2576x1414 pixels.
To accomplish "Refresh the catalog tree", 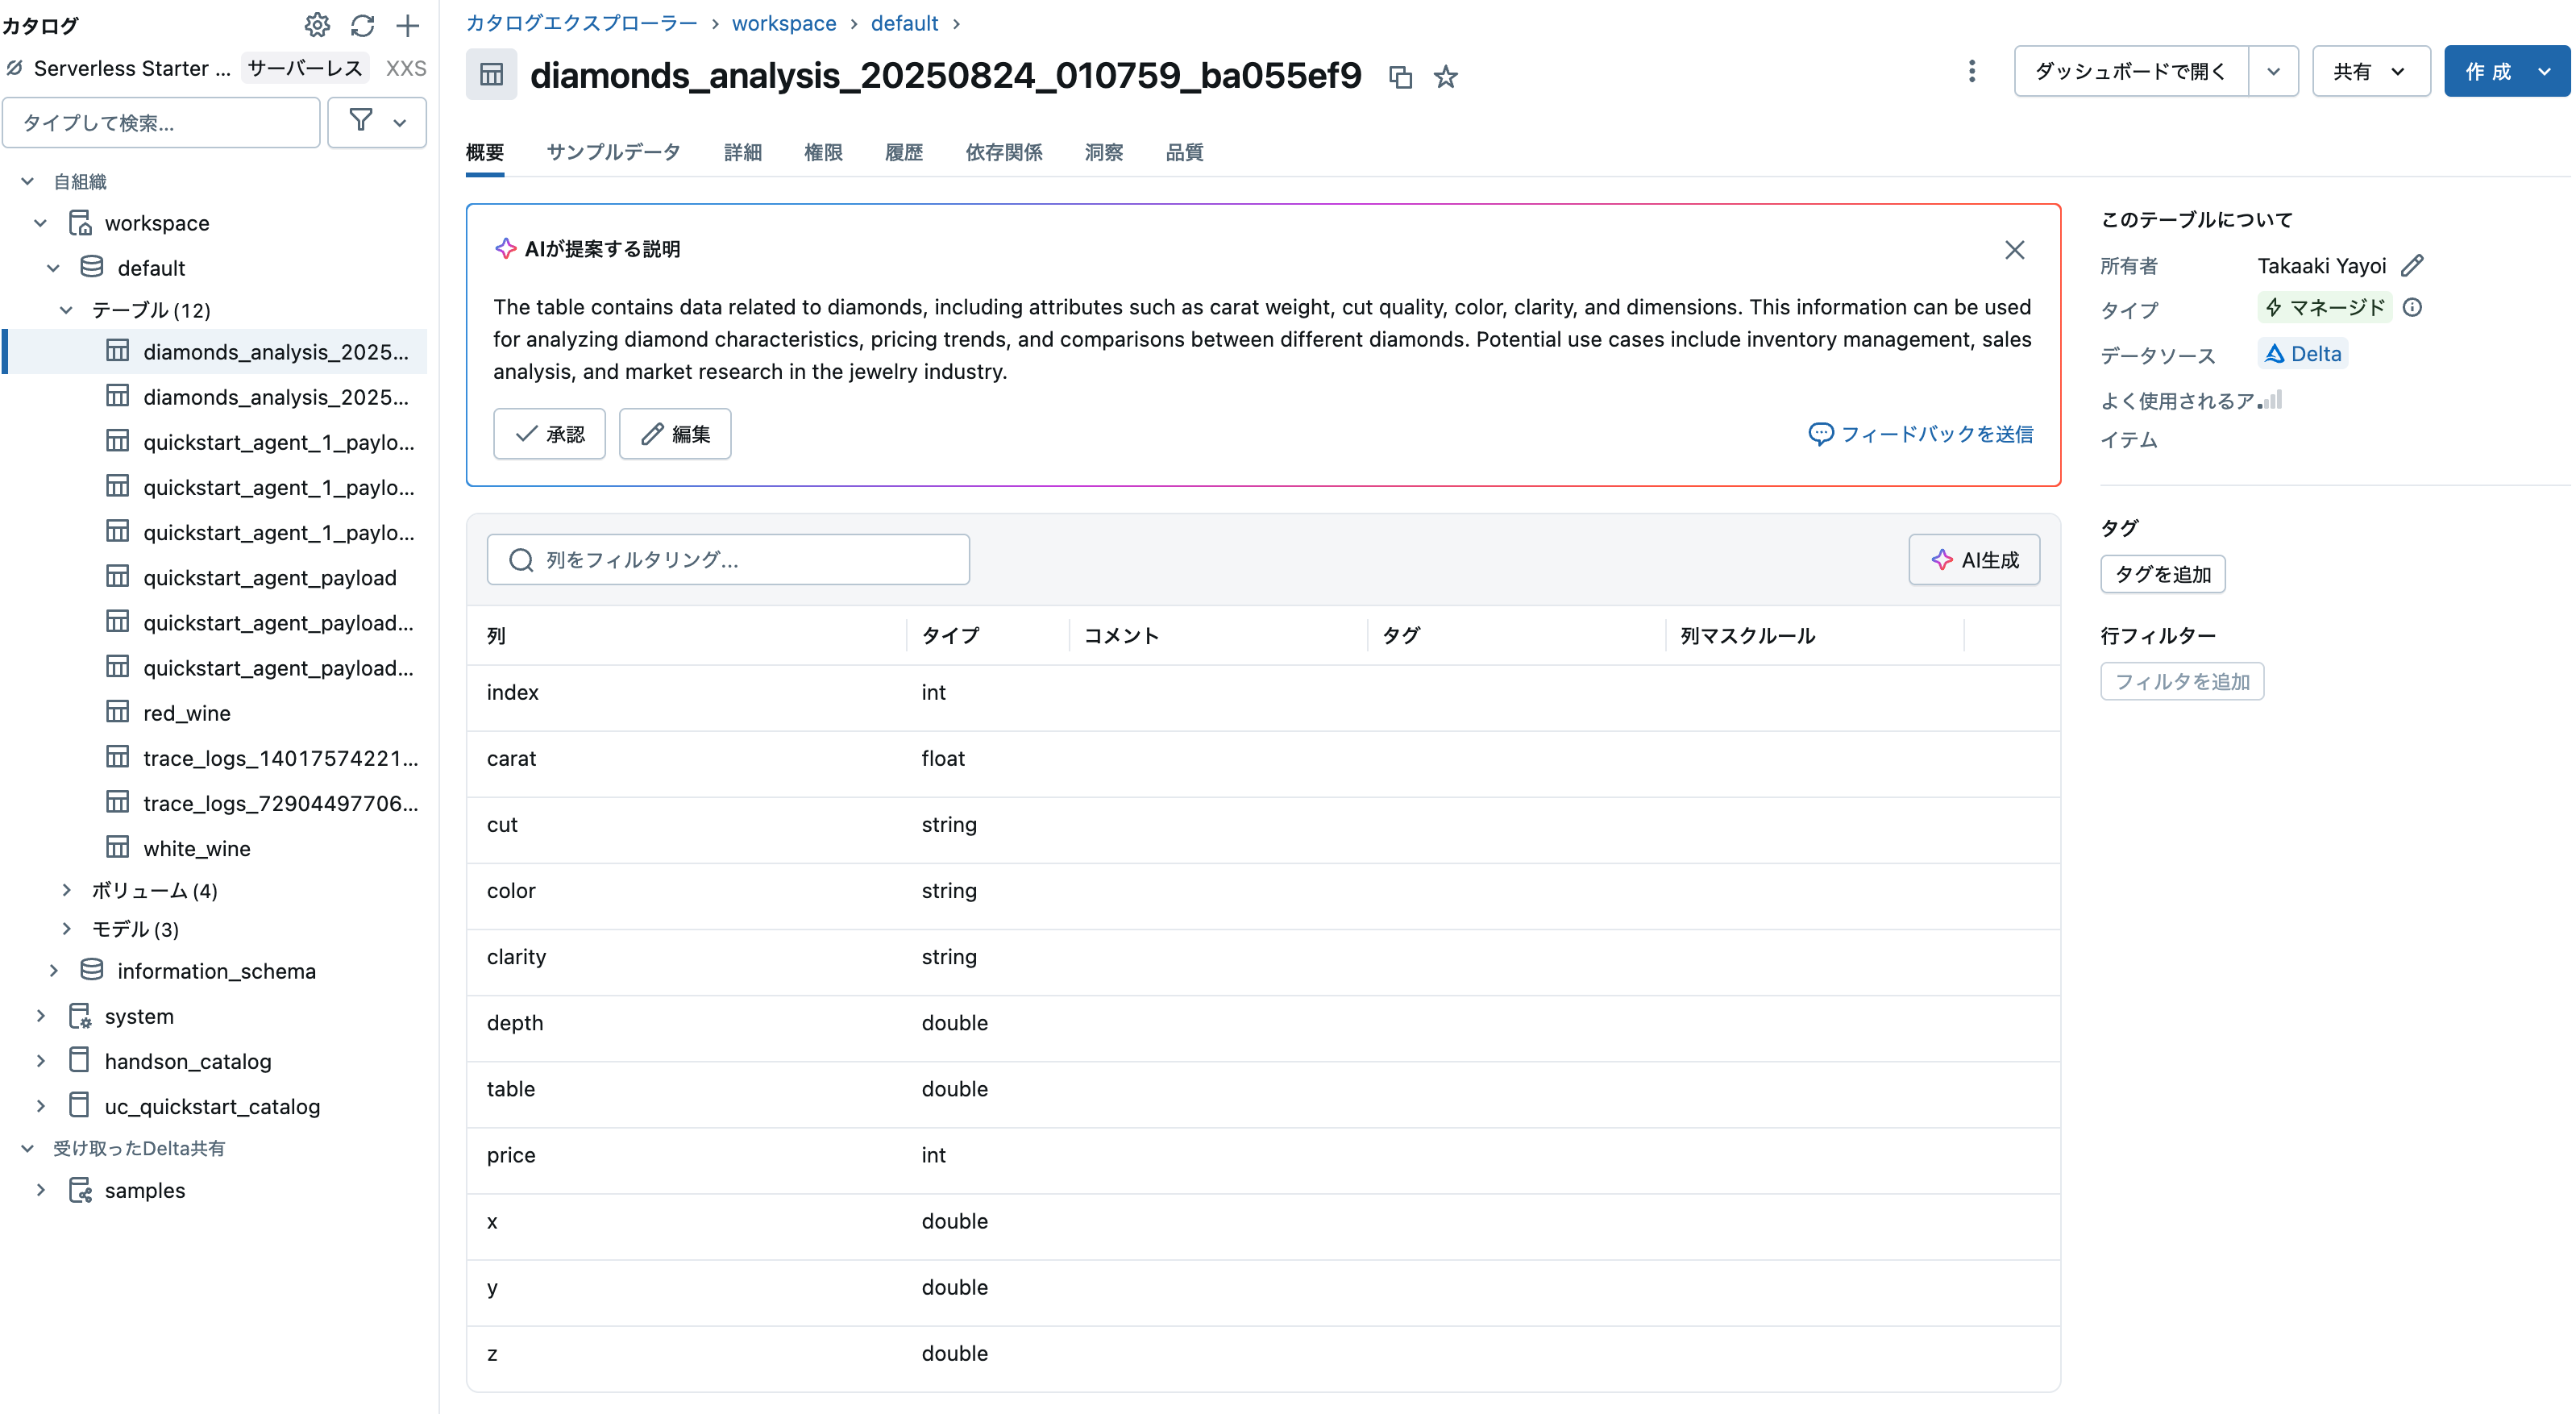I will 362,25.
